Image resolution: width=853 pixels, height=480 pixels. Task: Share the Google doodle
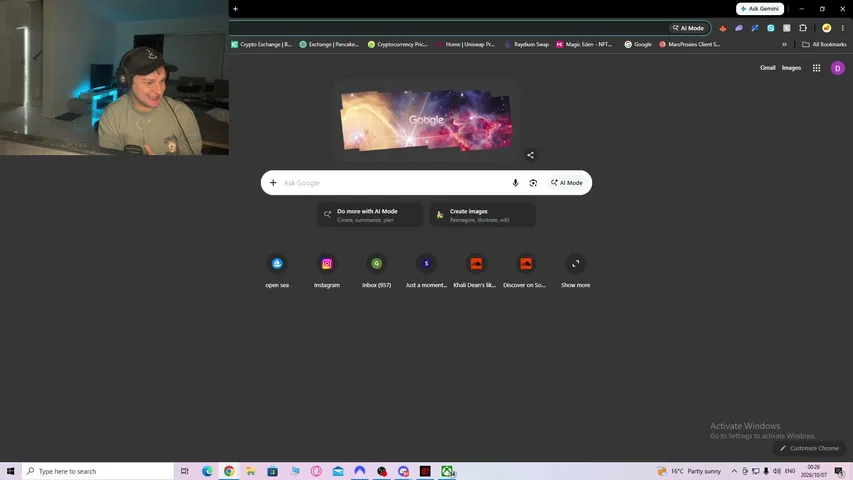coord(530,155)
